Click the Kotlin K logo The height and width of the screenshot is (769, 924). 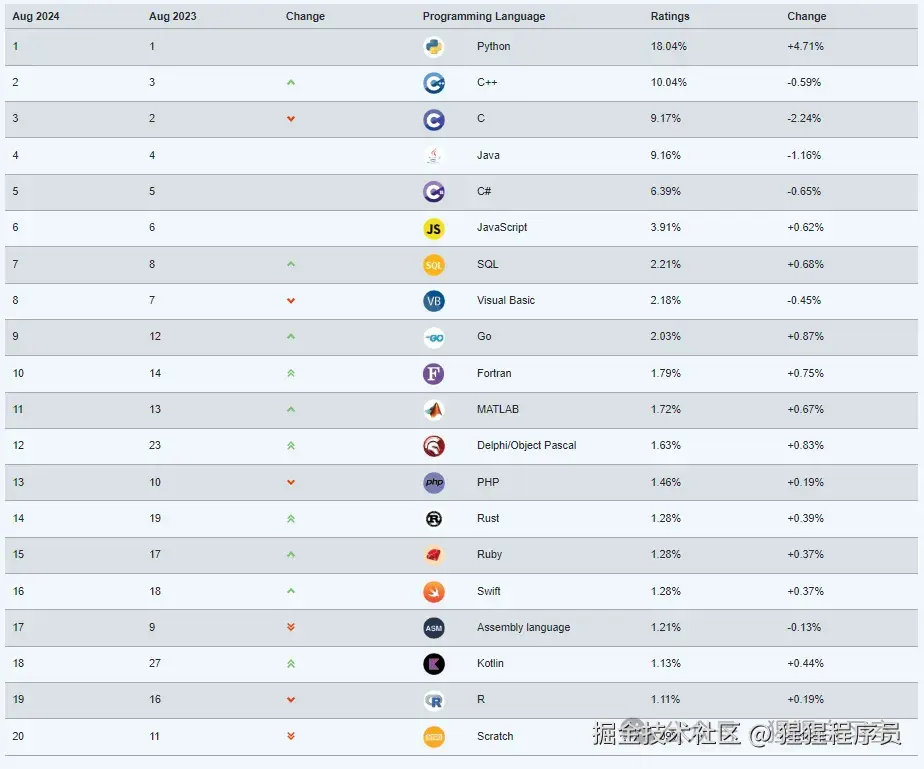[434, 664]
